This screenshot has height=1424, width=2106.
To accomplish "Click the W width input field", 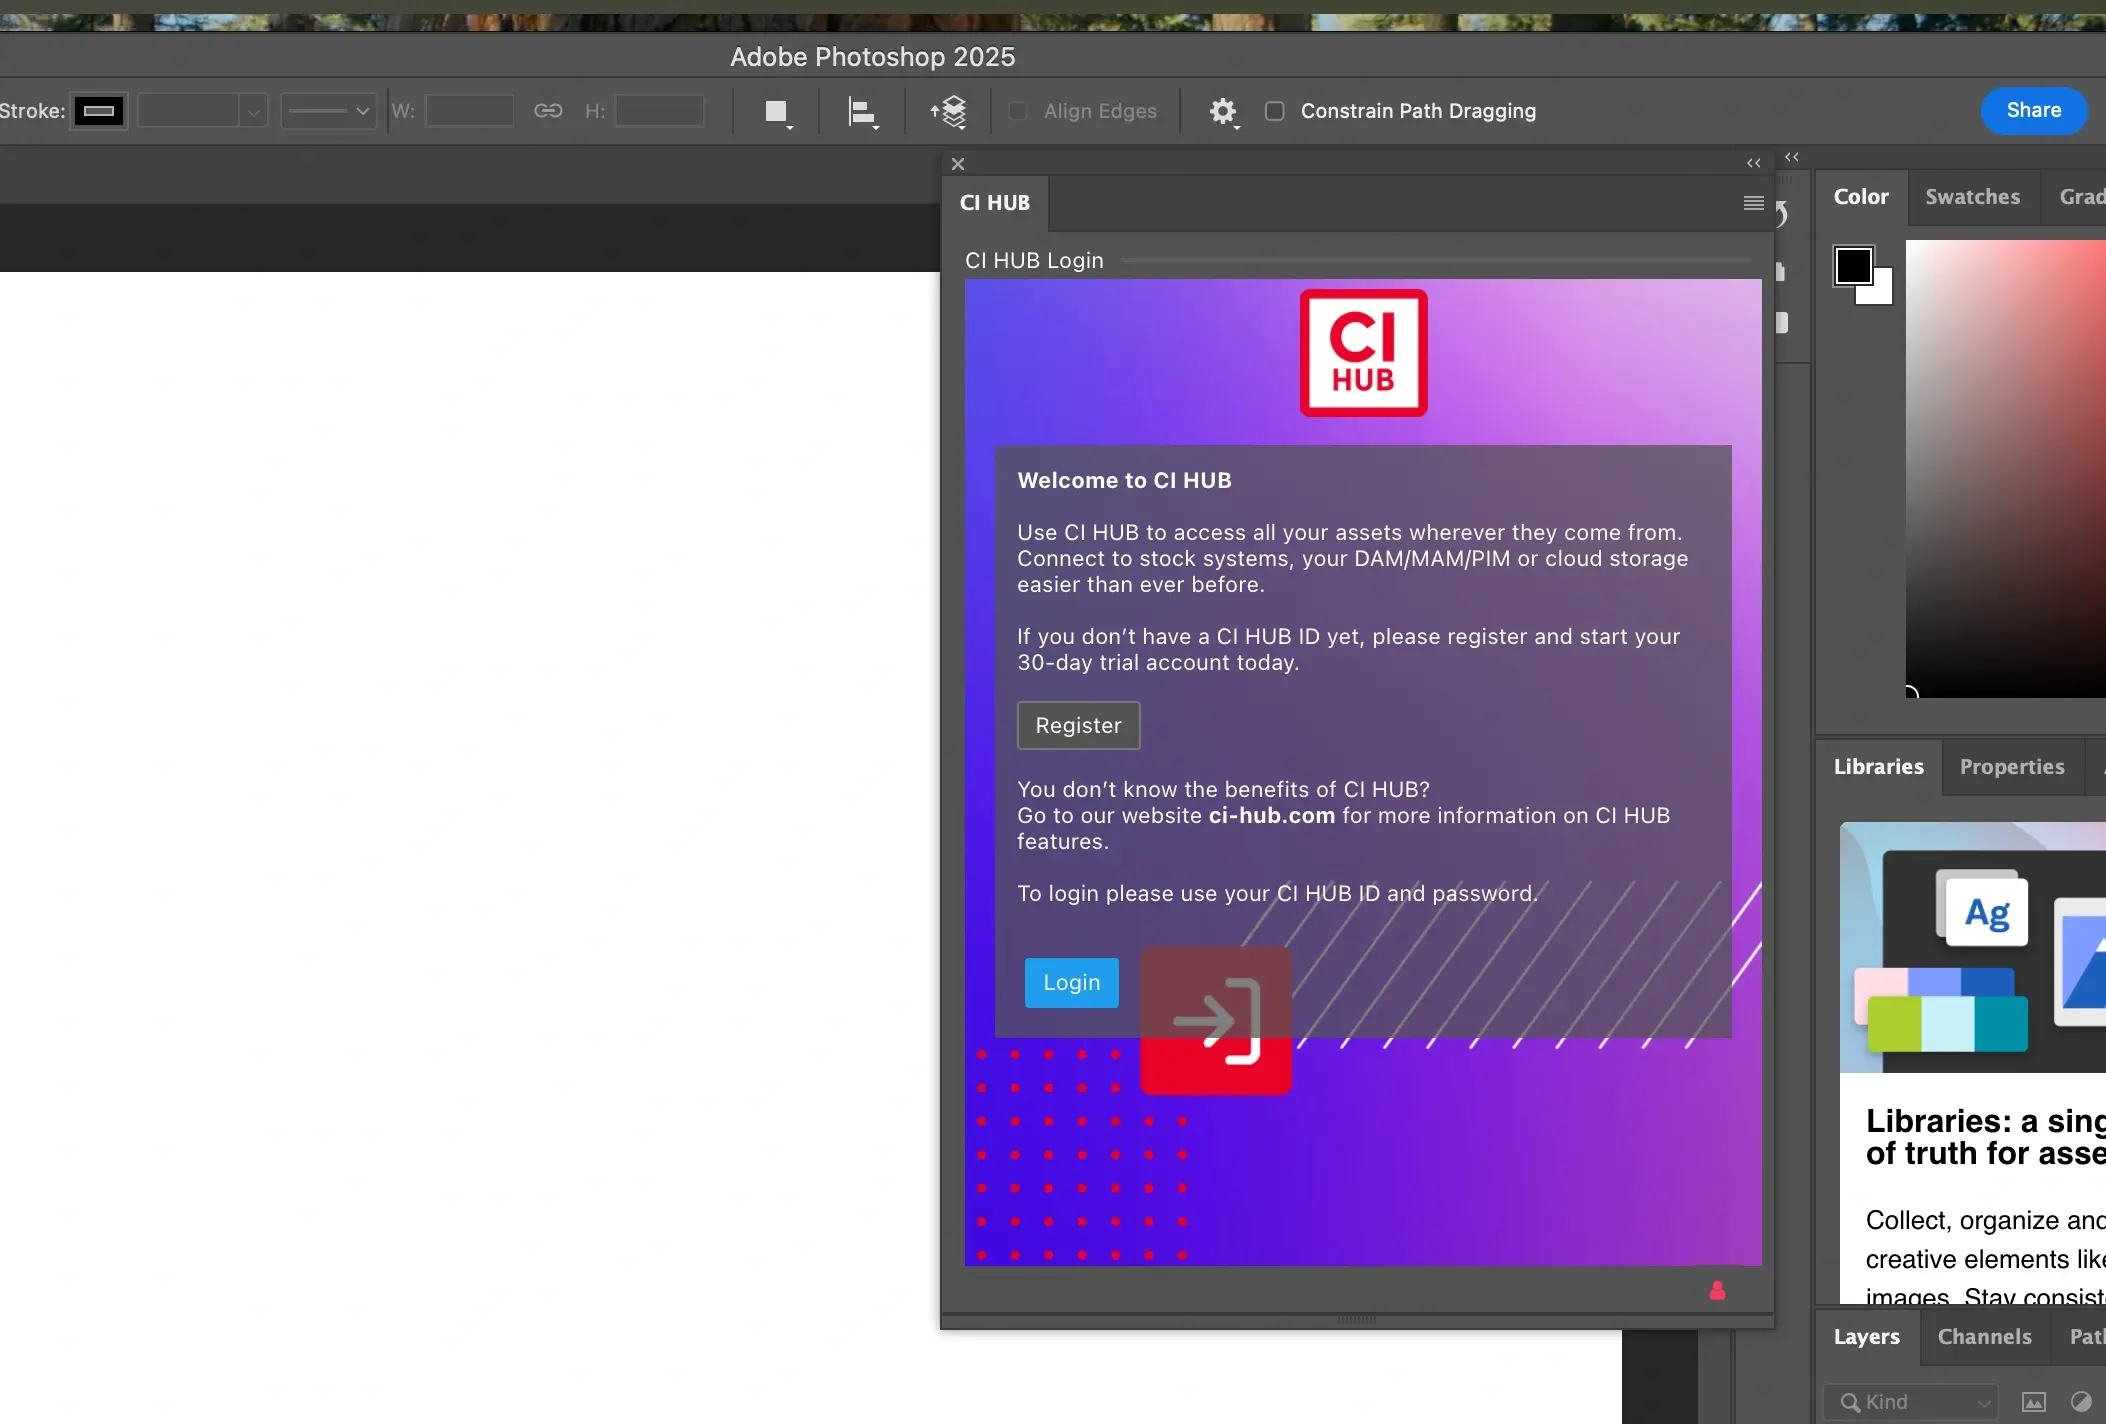I will 469,111.
